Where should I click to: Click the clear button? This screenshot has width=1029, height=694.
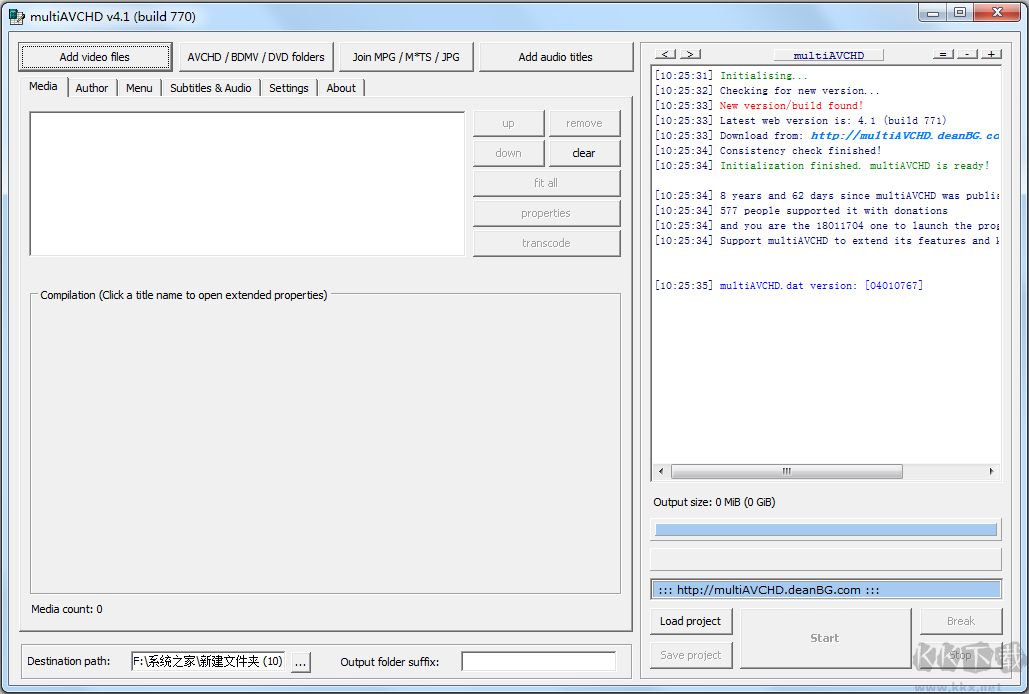(584, 153)
